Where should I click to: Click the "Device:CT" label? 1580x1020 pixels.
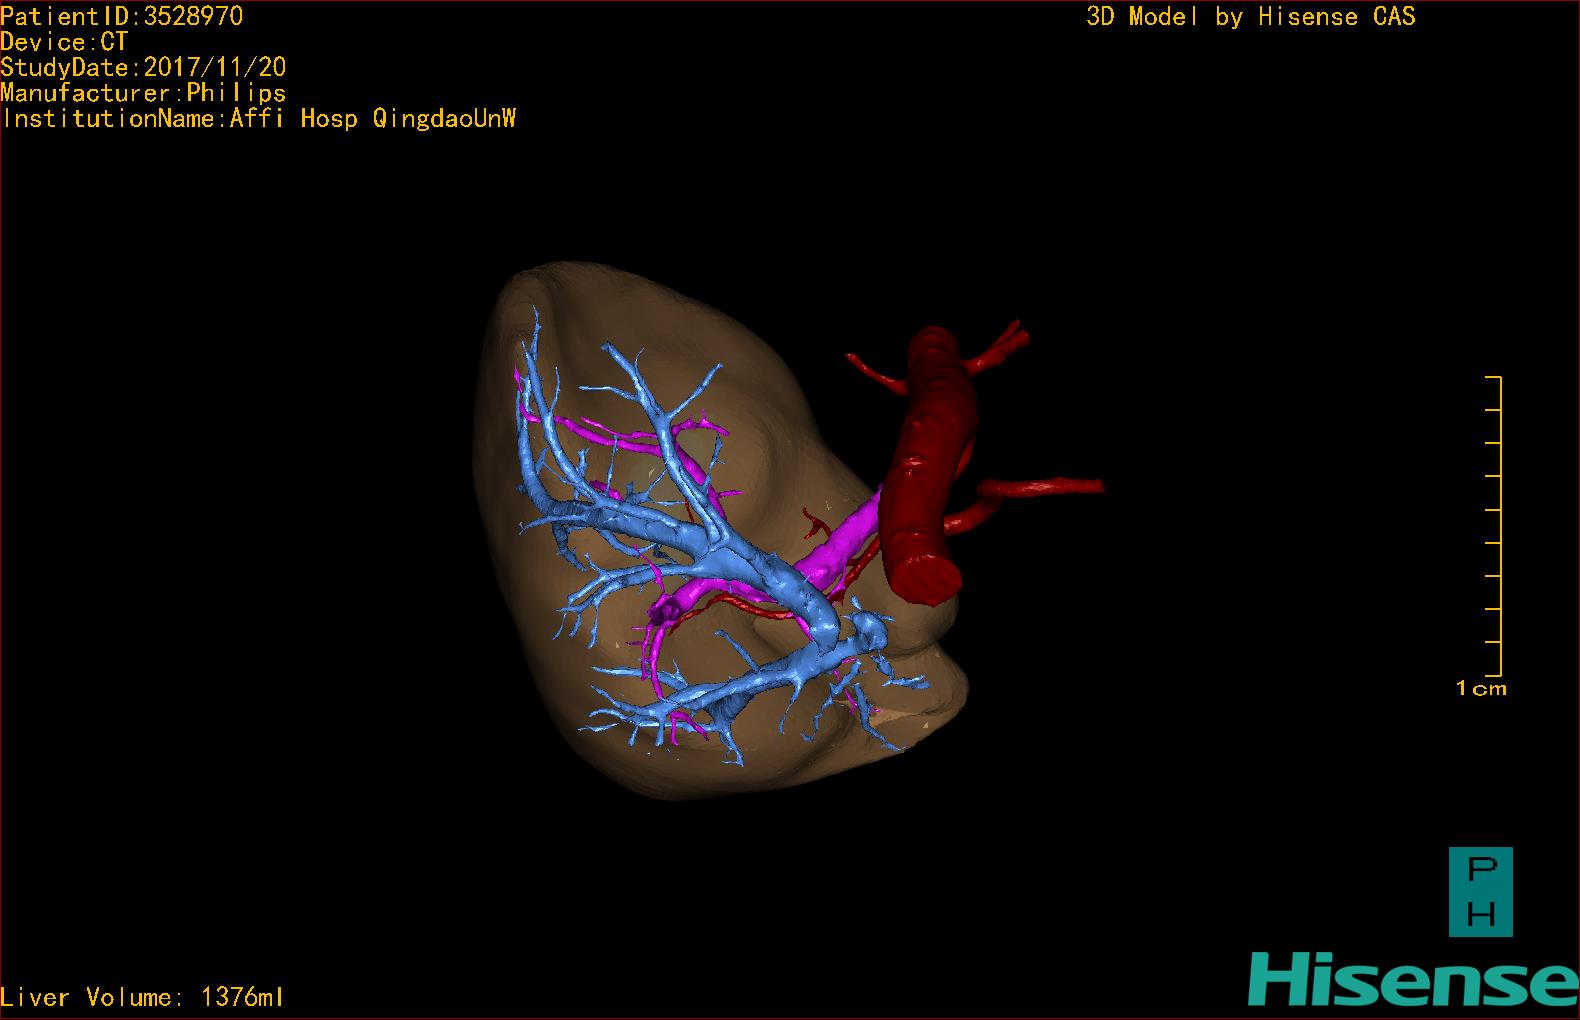64,42
